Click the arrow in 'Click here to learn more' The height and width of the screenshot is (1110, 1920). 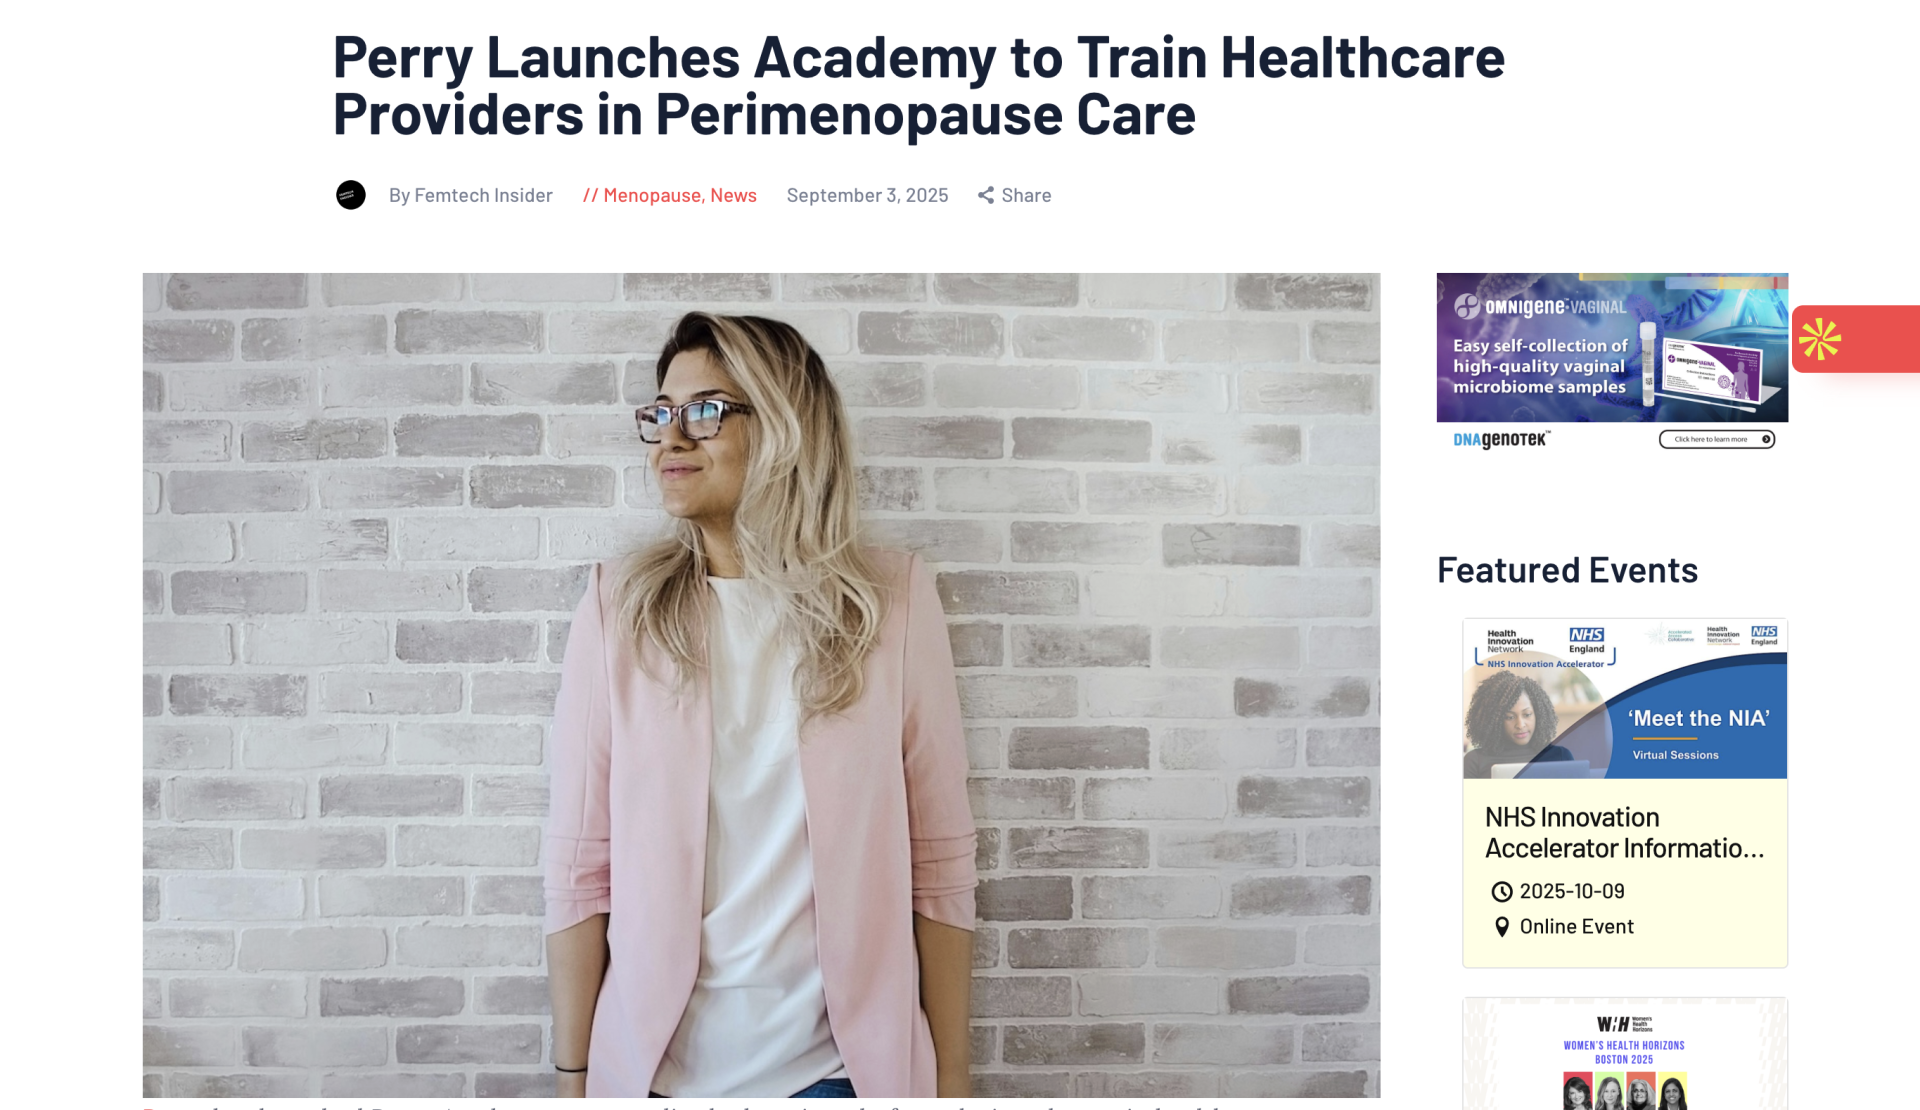[x=1766, y=439]
